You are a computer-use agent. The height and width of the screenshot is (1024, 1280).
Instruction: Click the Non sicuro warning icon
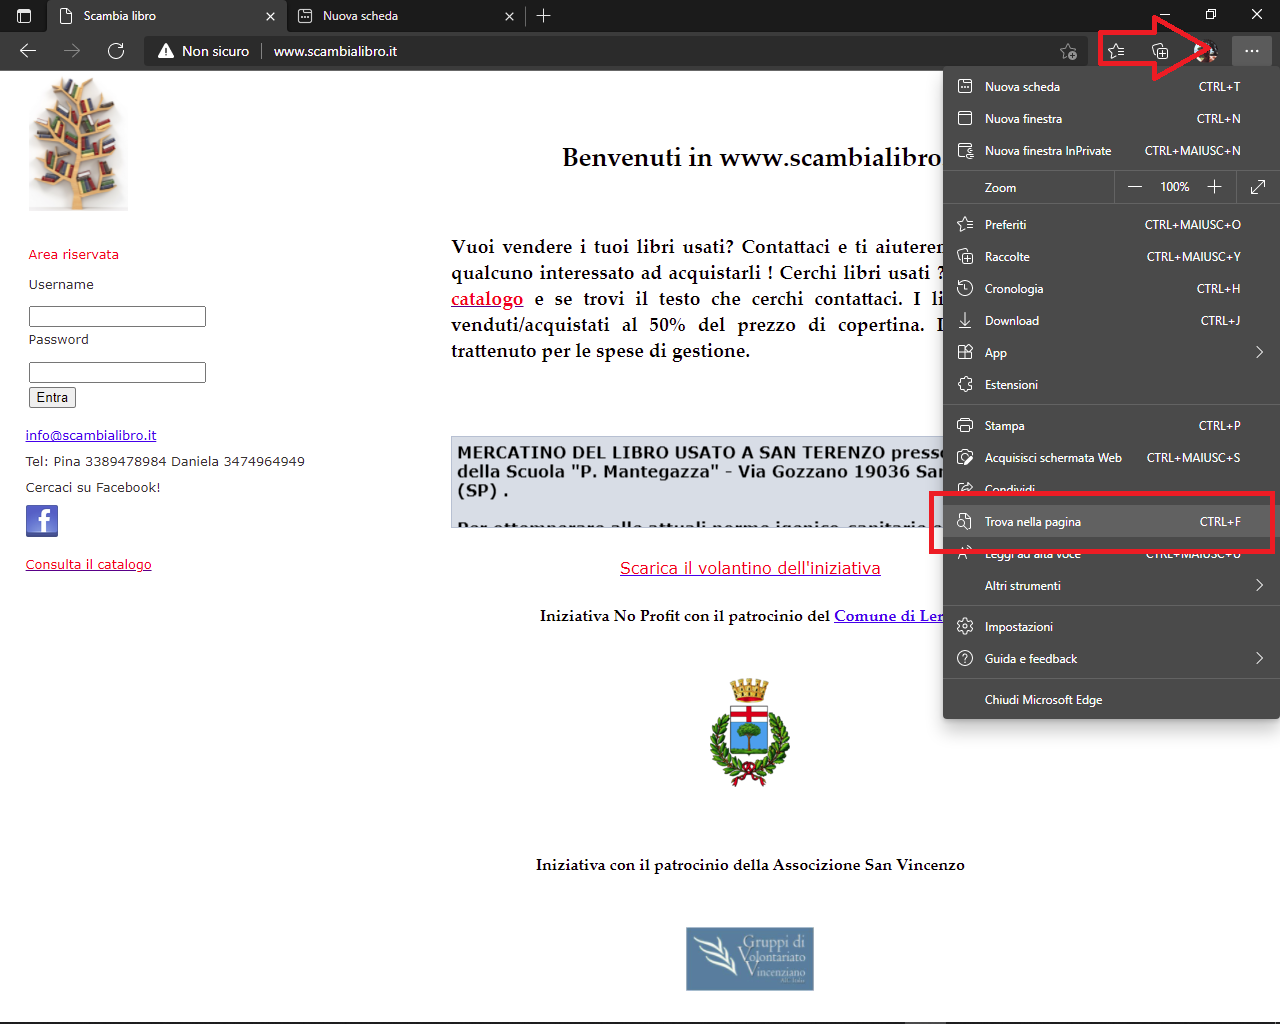click(166, 51)
